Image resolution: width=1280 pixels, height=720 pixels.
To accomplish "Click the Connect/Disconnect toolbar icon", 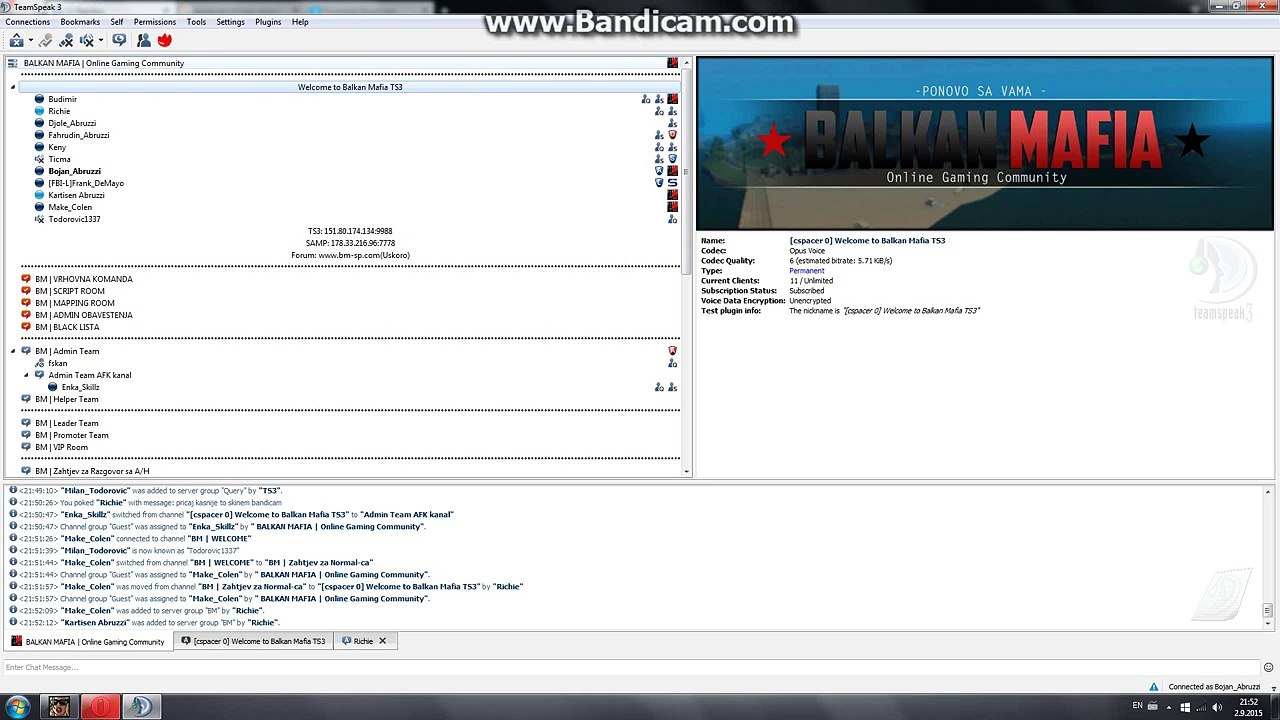I will pyautogui.click(x=17, y=41).
